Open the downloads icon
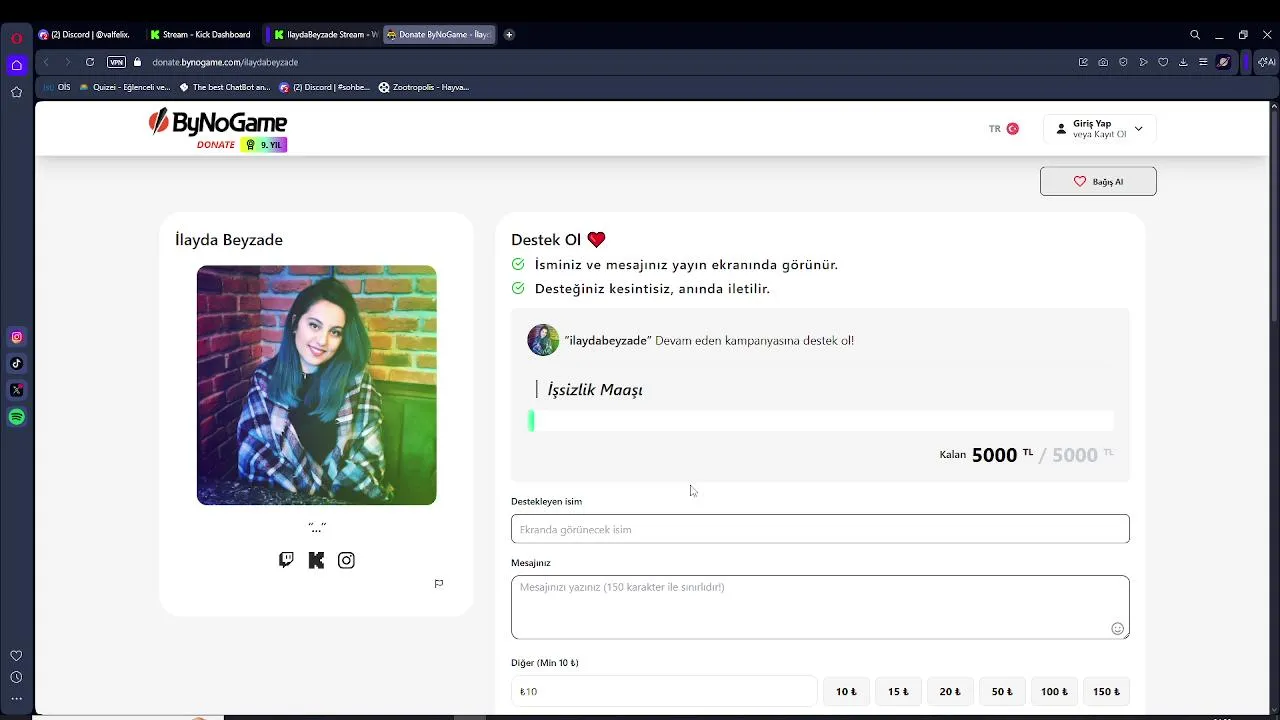The image size is (1280, 720). coord(1183,62)
